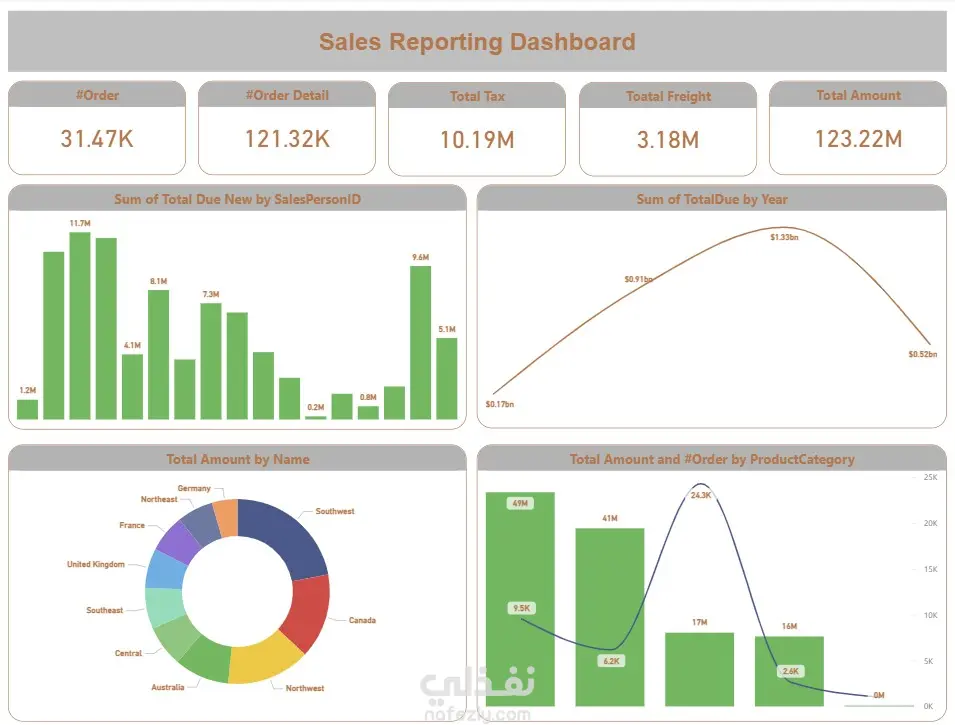Select the smallest 0.2M salesperson bar
This screenshot has height=725, width=955.
point(315,417)
